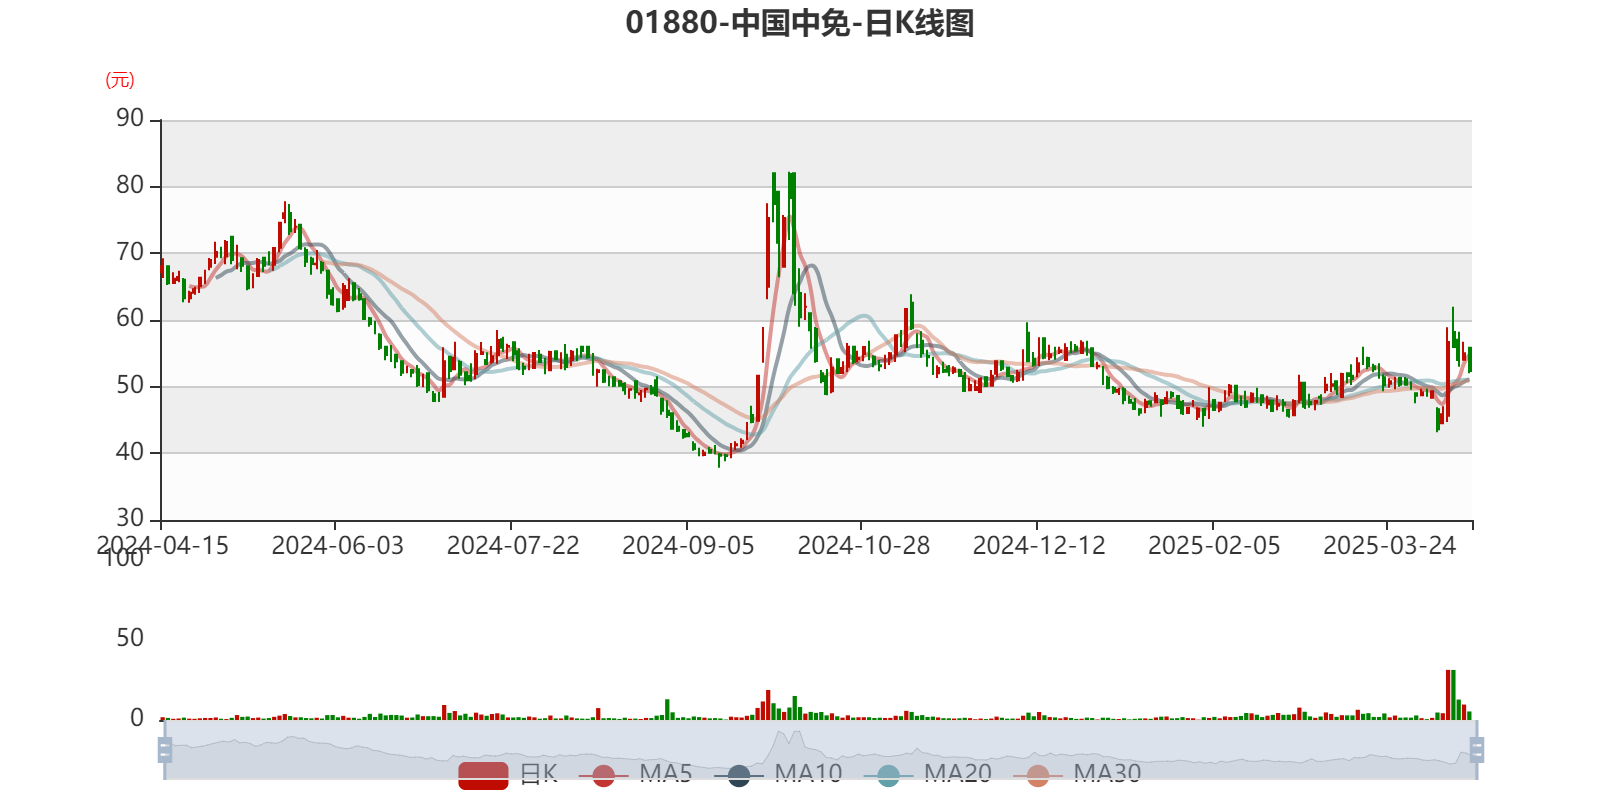Image resolution: width=1600 pixels, height=800 pixels.
Task: Click the 2025-02-05 date axis label
Action: (x=1214, y=546)
